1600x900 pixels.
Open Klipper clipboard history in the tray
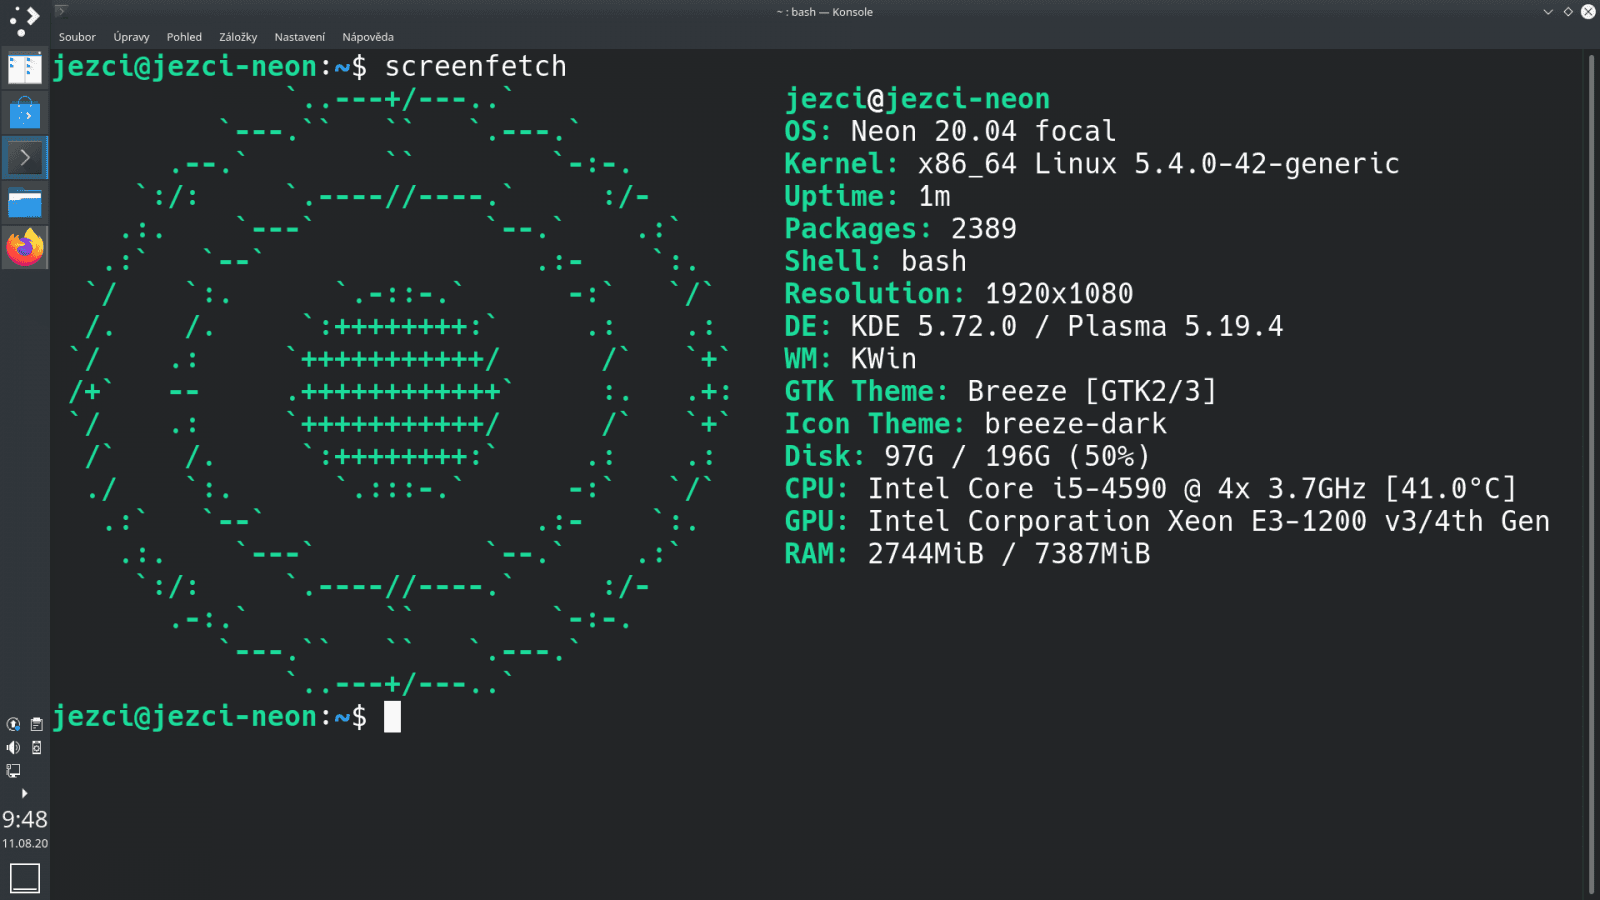(x=37, y=723)
